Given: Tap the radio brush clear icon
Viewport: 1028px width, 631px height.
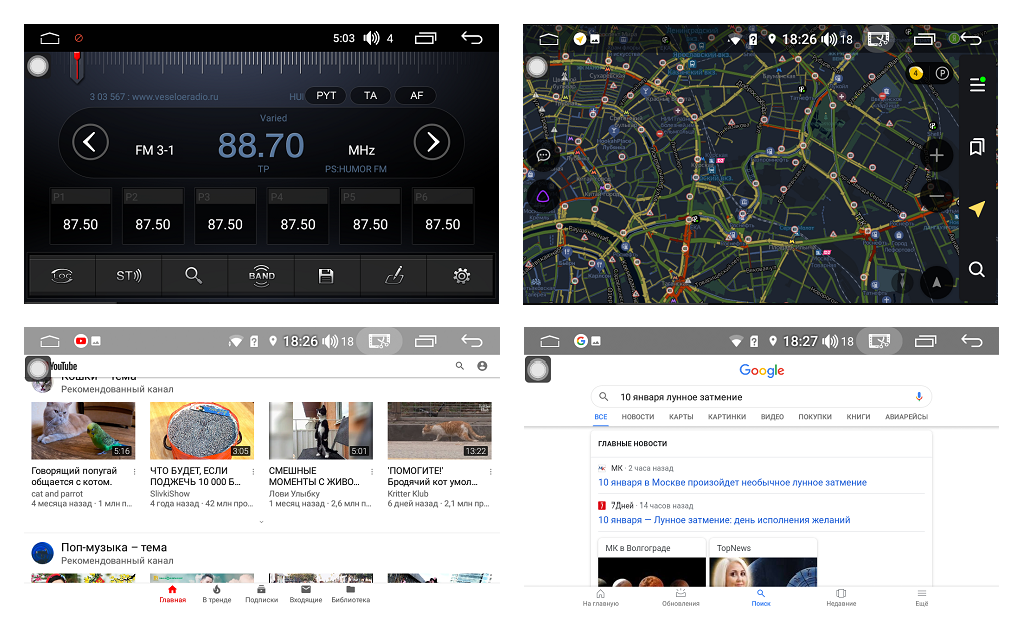Looking at the screenshot, I should 394,275.
